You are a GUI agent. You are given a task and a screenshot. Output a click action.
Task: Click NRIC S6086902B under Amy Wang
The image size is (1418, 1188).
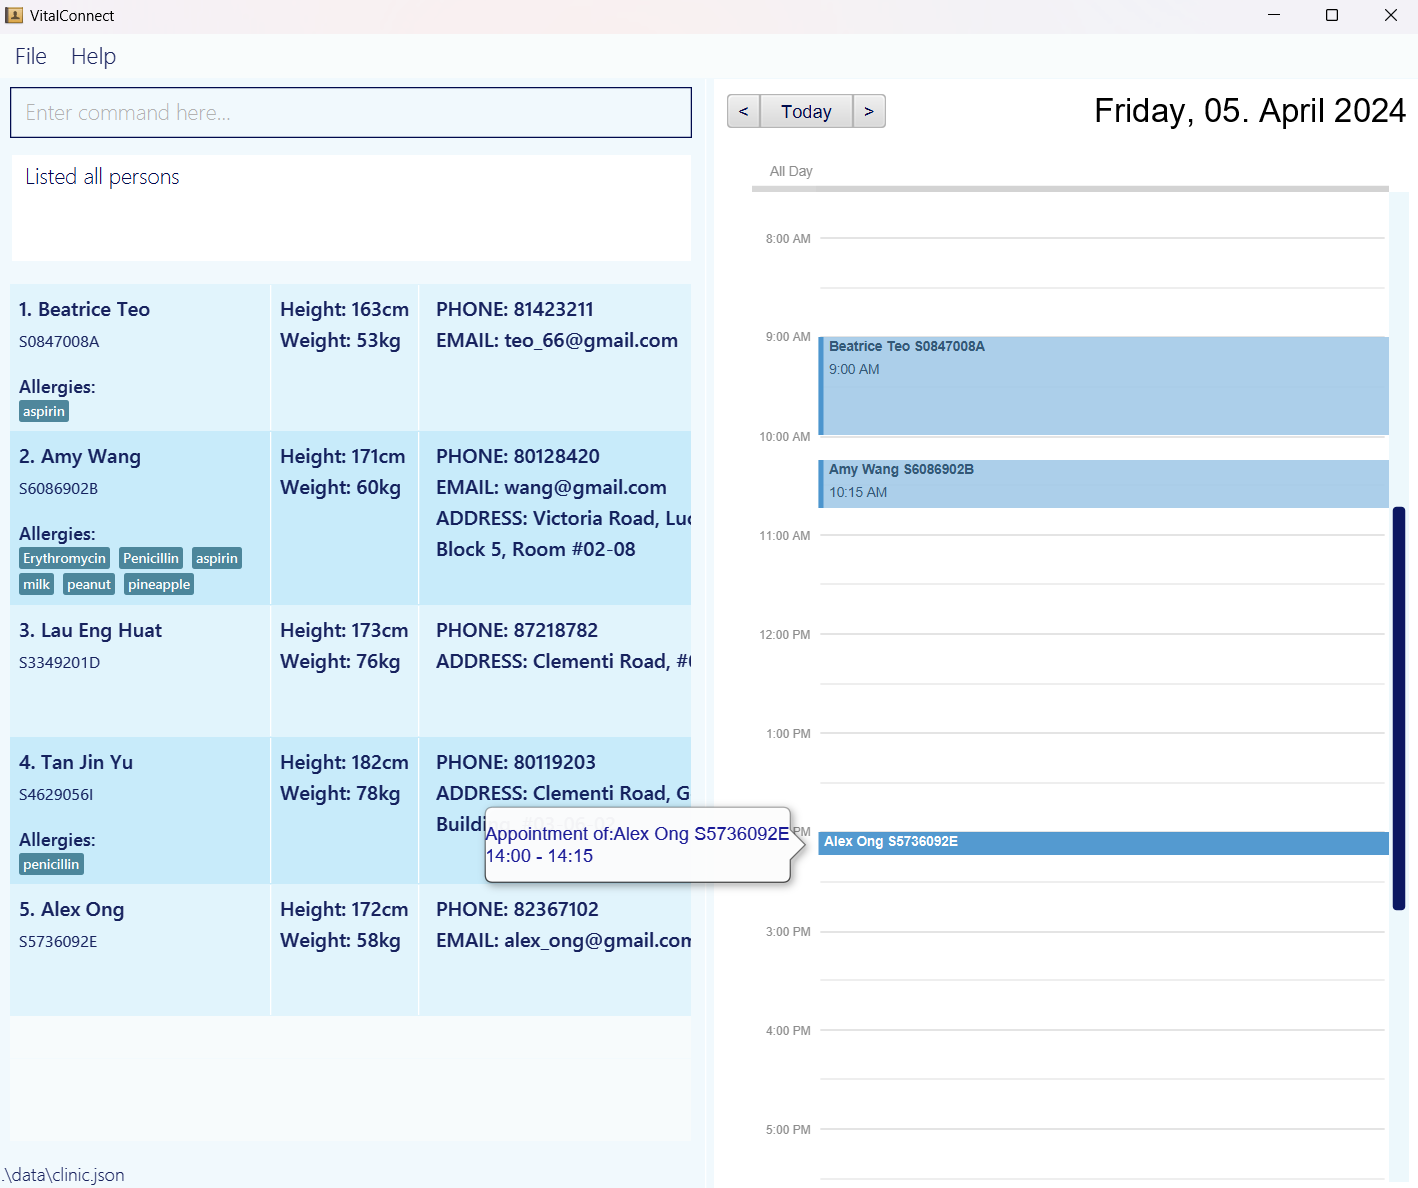(58, 489)
